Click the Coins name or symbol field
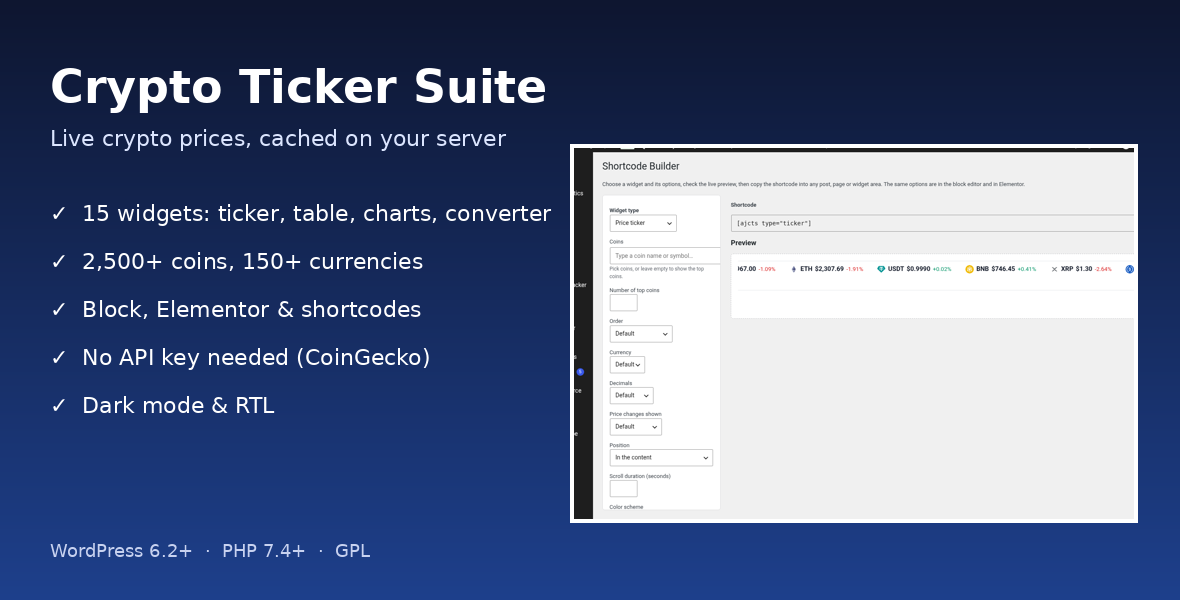Viewport: 1180px width, 600px height. pos(665,255)
